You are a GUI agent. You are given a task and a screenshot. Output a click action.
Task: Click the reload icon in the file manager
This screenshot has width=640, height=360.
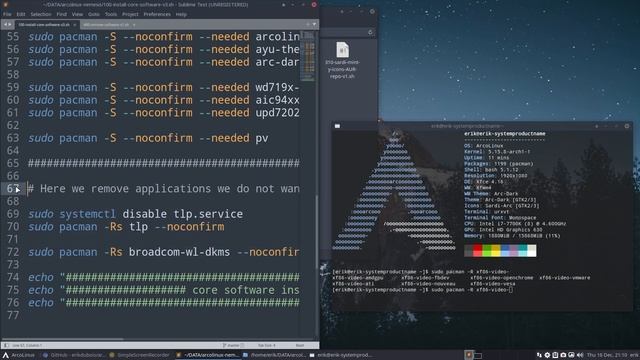point(370,32)
